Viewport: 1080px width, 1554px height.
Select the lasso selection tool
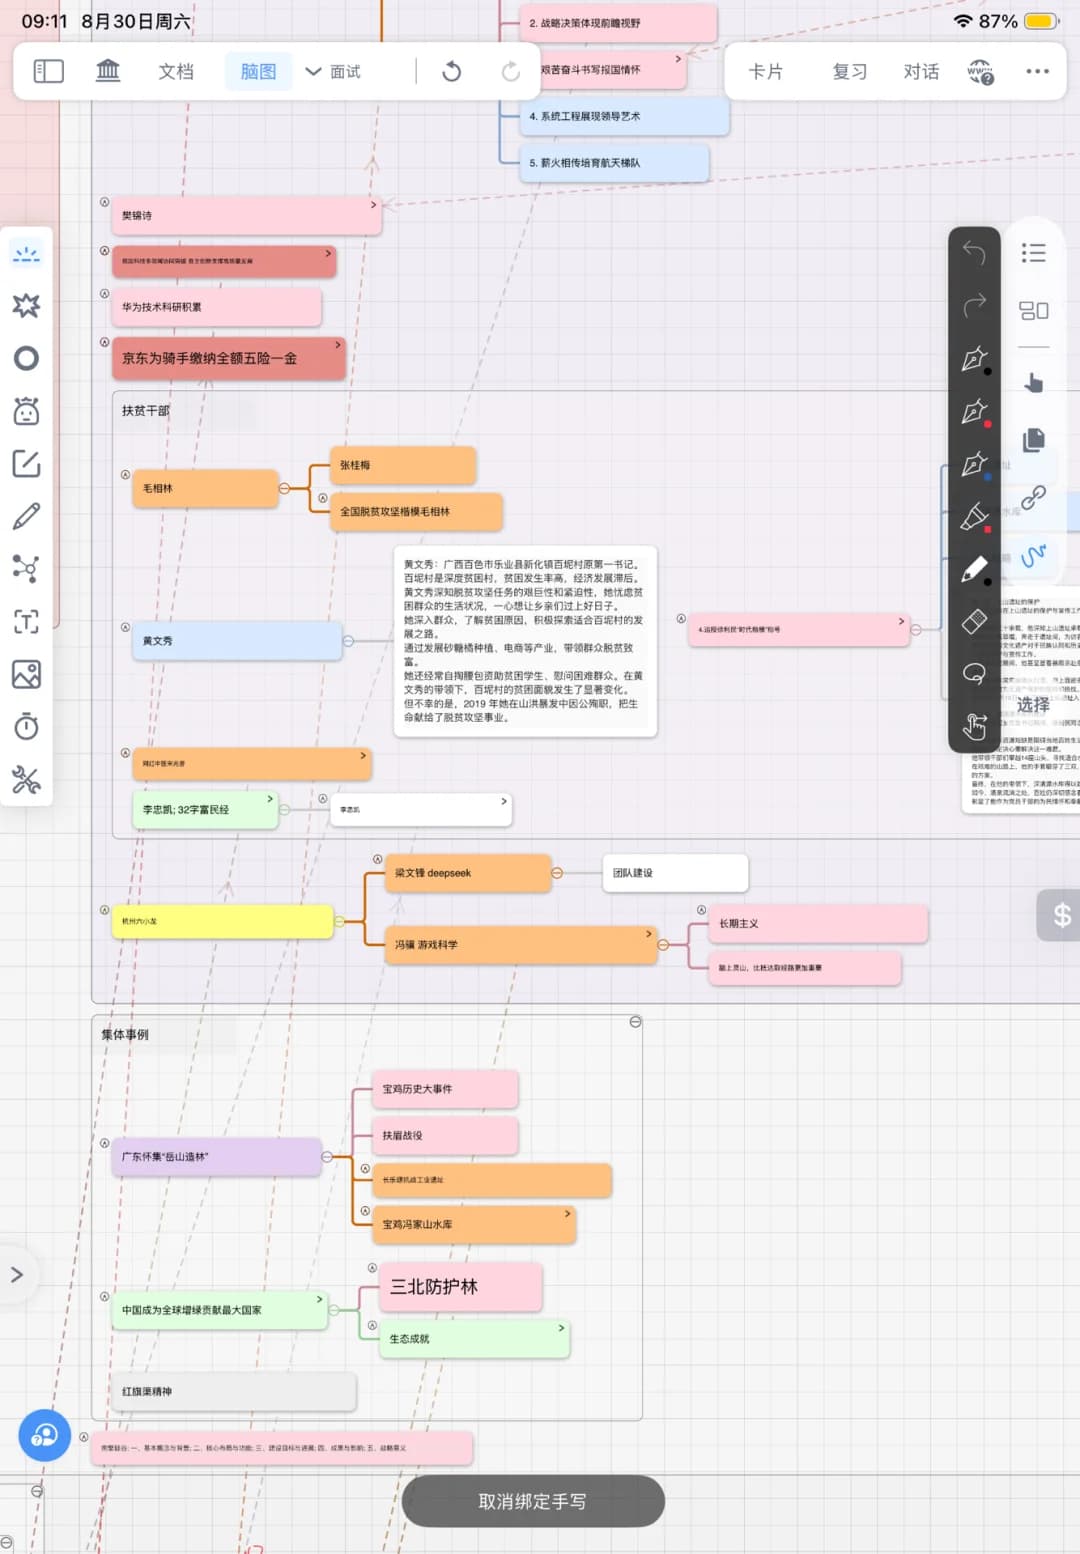974,673
